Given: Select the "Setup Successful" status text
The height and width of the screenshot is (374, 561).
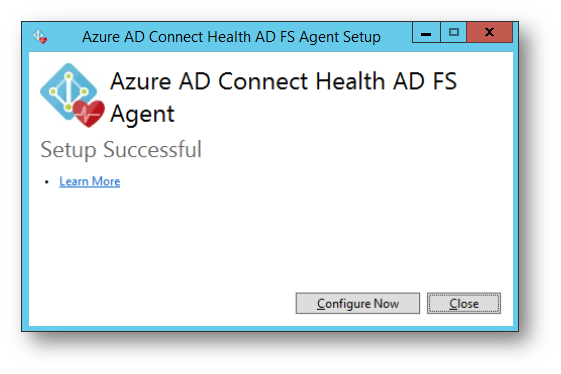Looking at the screenshot, I should [x=121, y=150].
